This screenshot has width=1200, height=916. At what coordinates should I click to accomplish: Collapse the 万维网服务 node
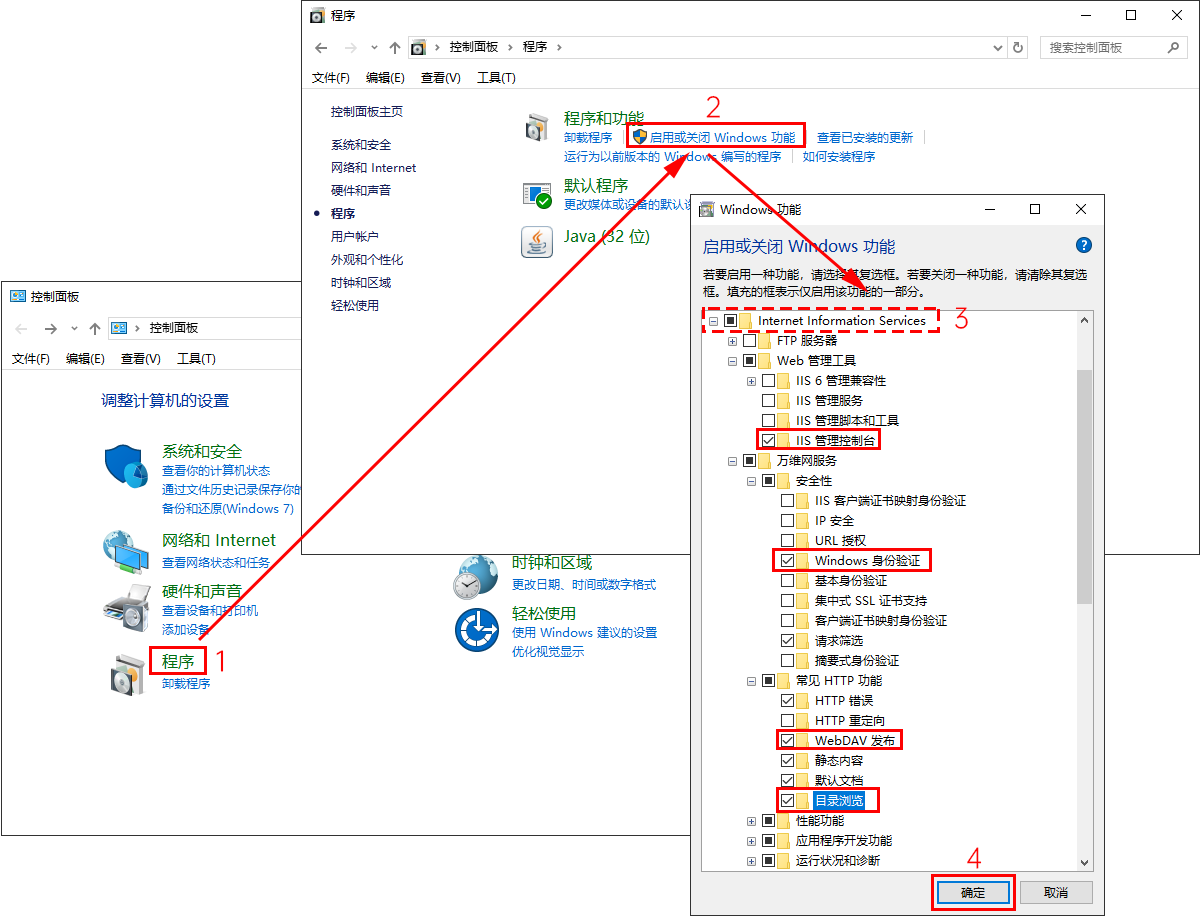[733, 461]
